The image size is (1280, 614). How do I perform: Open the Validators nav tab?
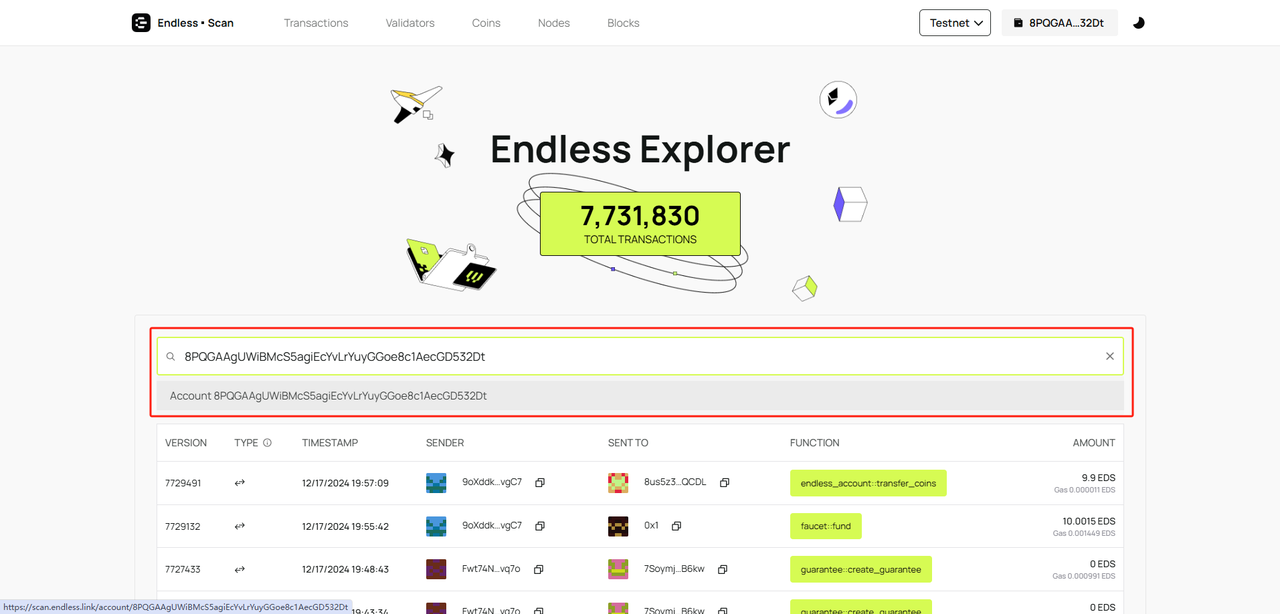point(410,22)
